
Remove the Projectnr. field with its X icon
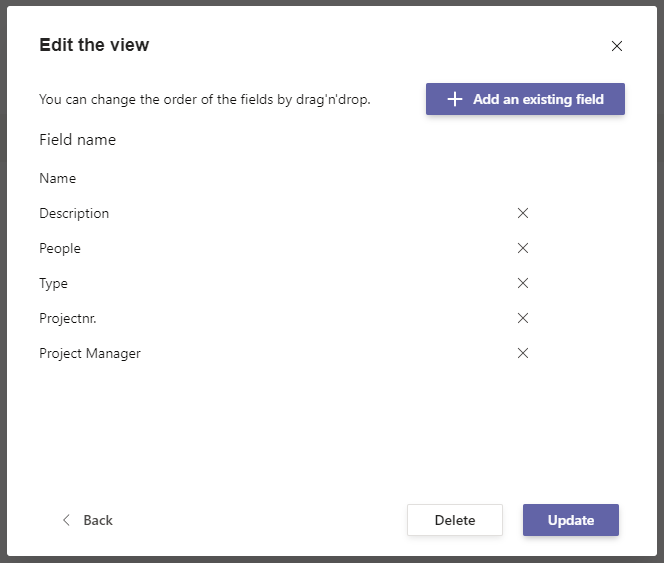(x=522, y=318)
